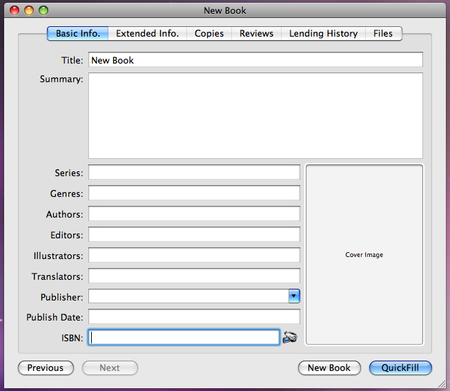Open the Copies tab

pos(209,33)
